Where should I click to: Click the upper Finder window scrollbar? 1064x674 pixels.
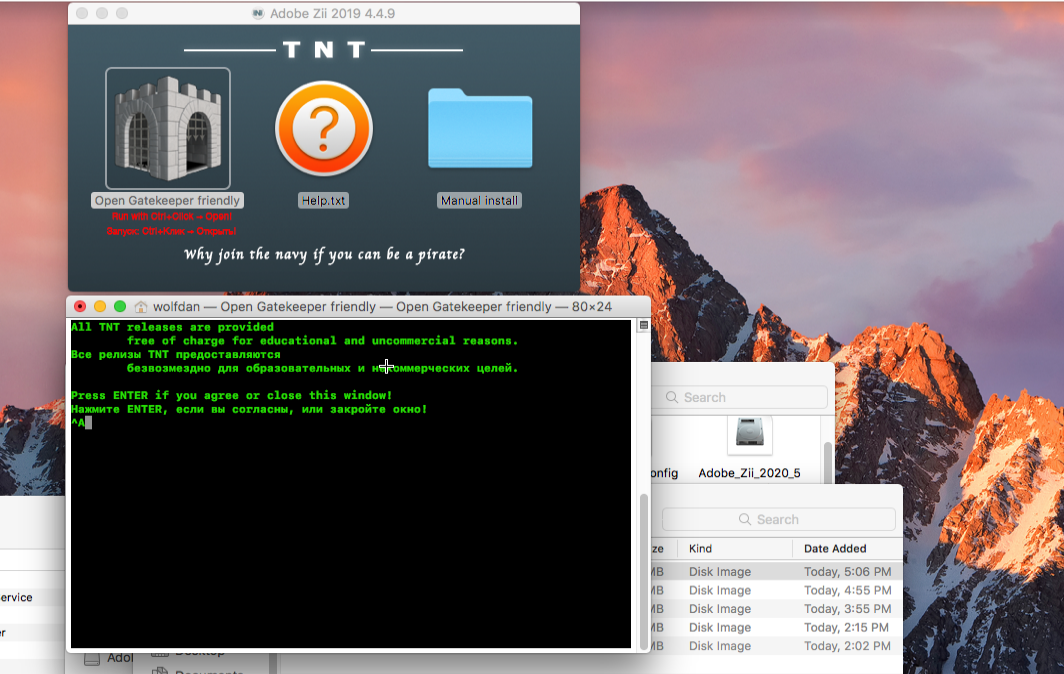(x=828, y=462)
